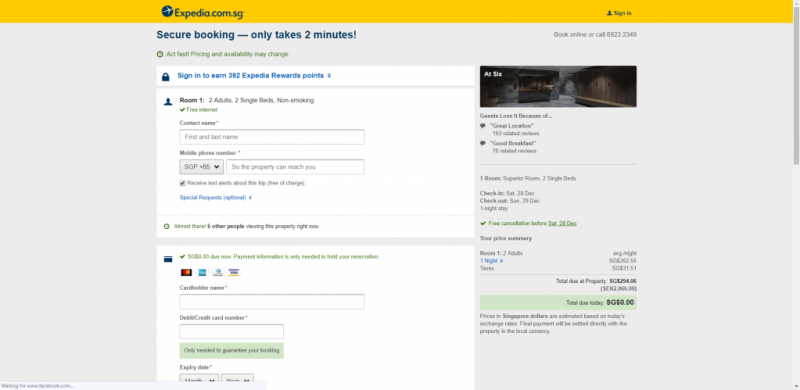This screenshot has height=390, width=800.
Task: Click the clock icon beside Almost there
Action: 166,226
